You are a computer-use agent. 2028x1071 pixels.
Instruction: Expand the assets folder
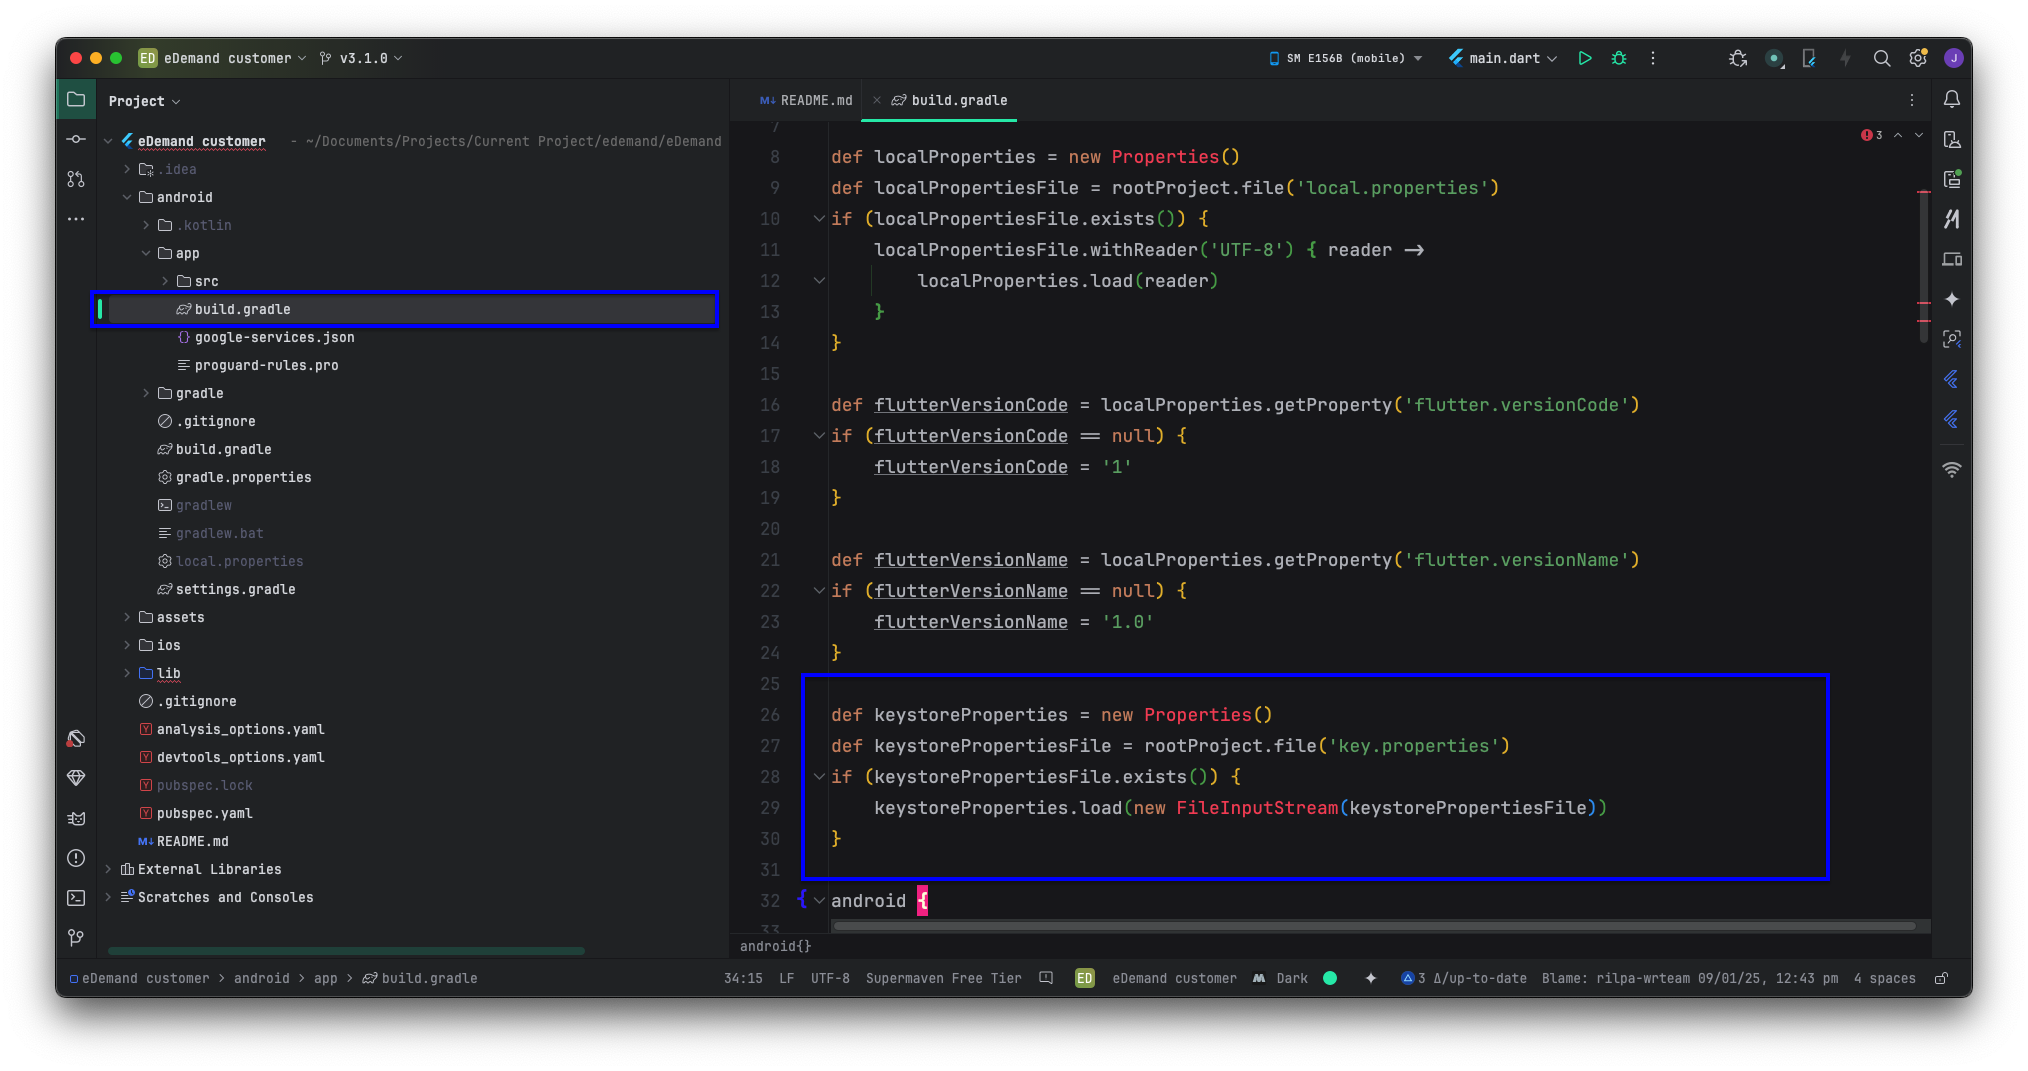[127, 617]
